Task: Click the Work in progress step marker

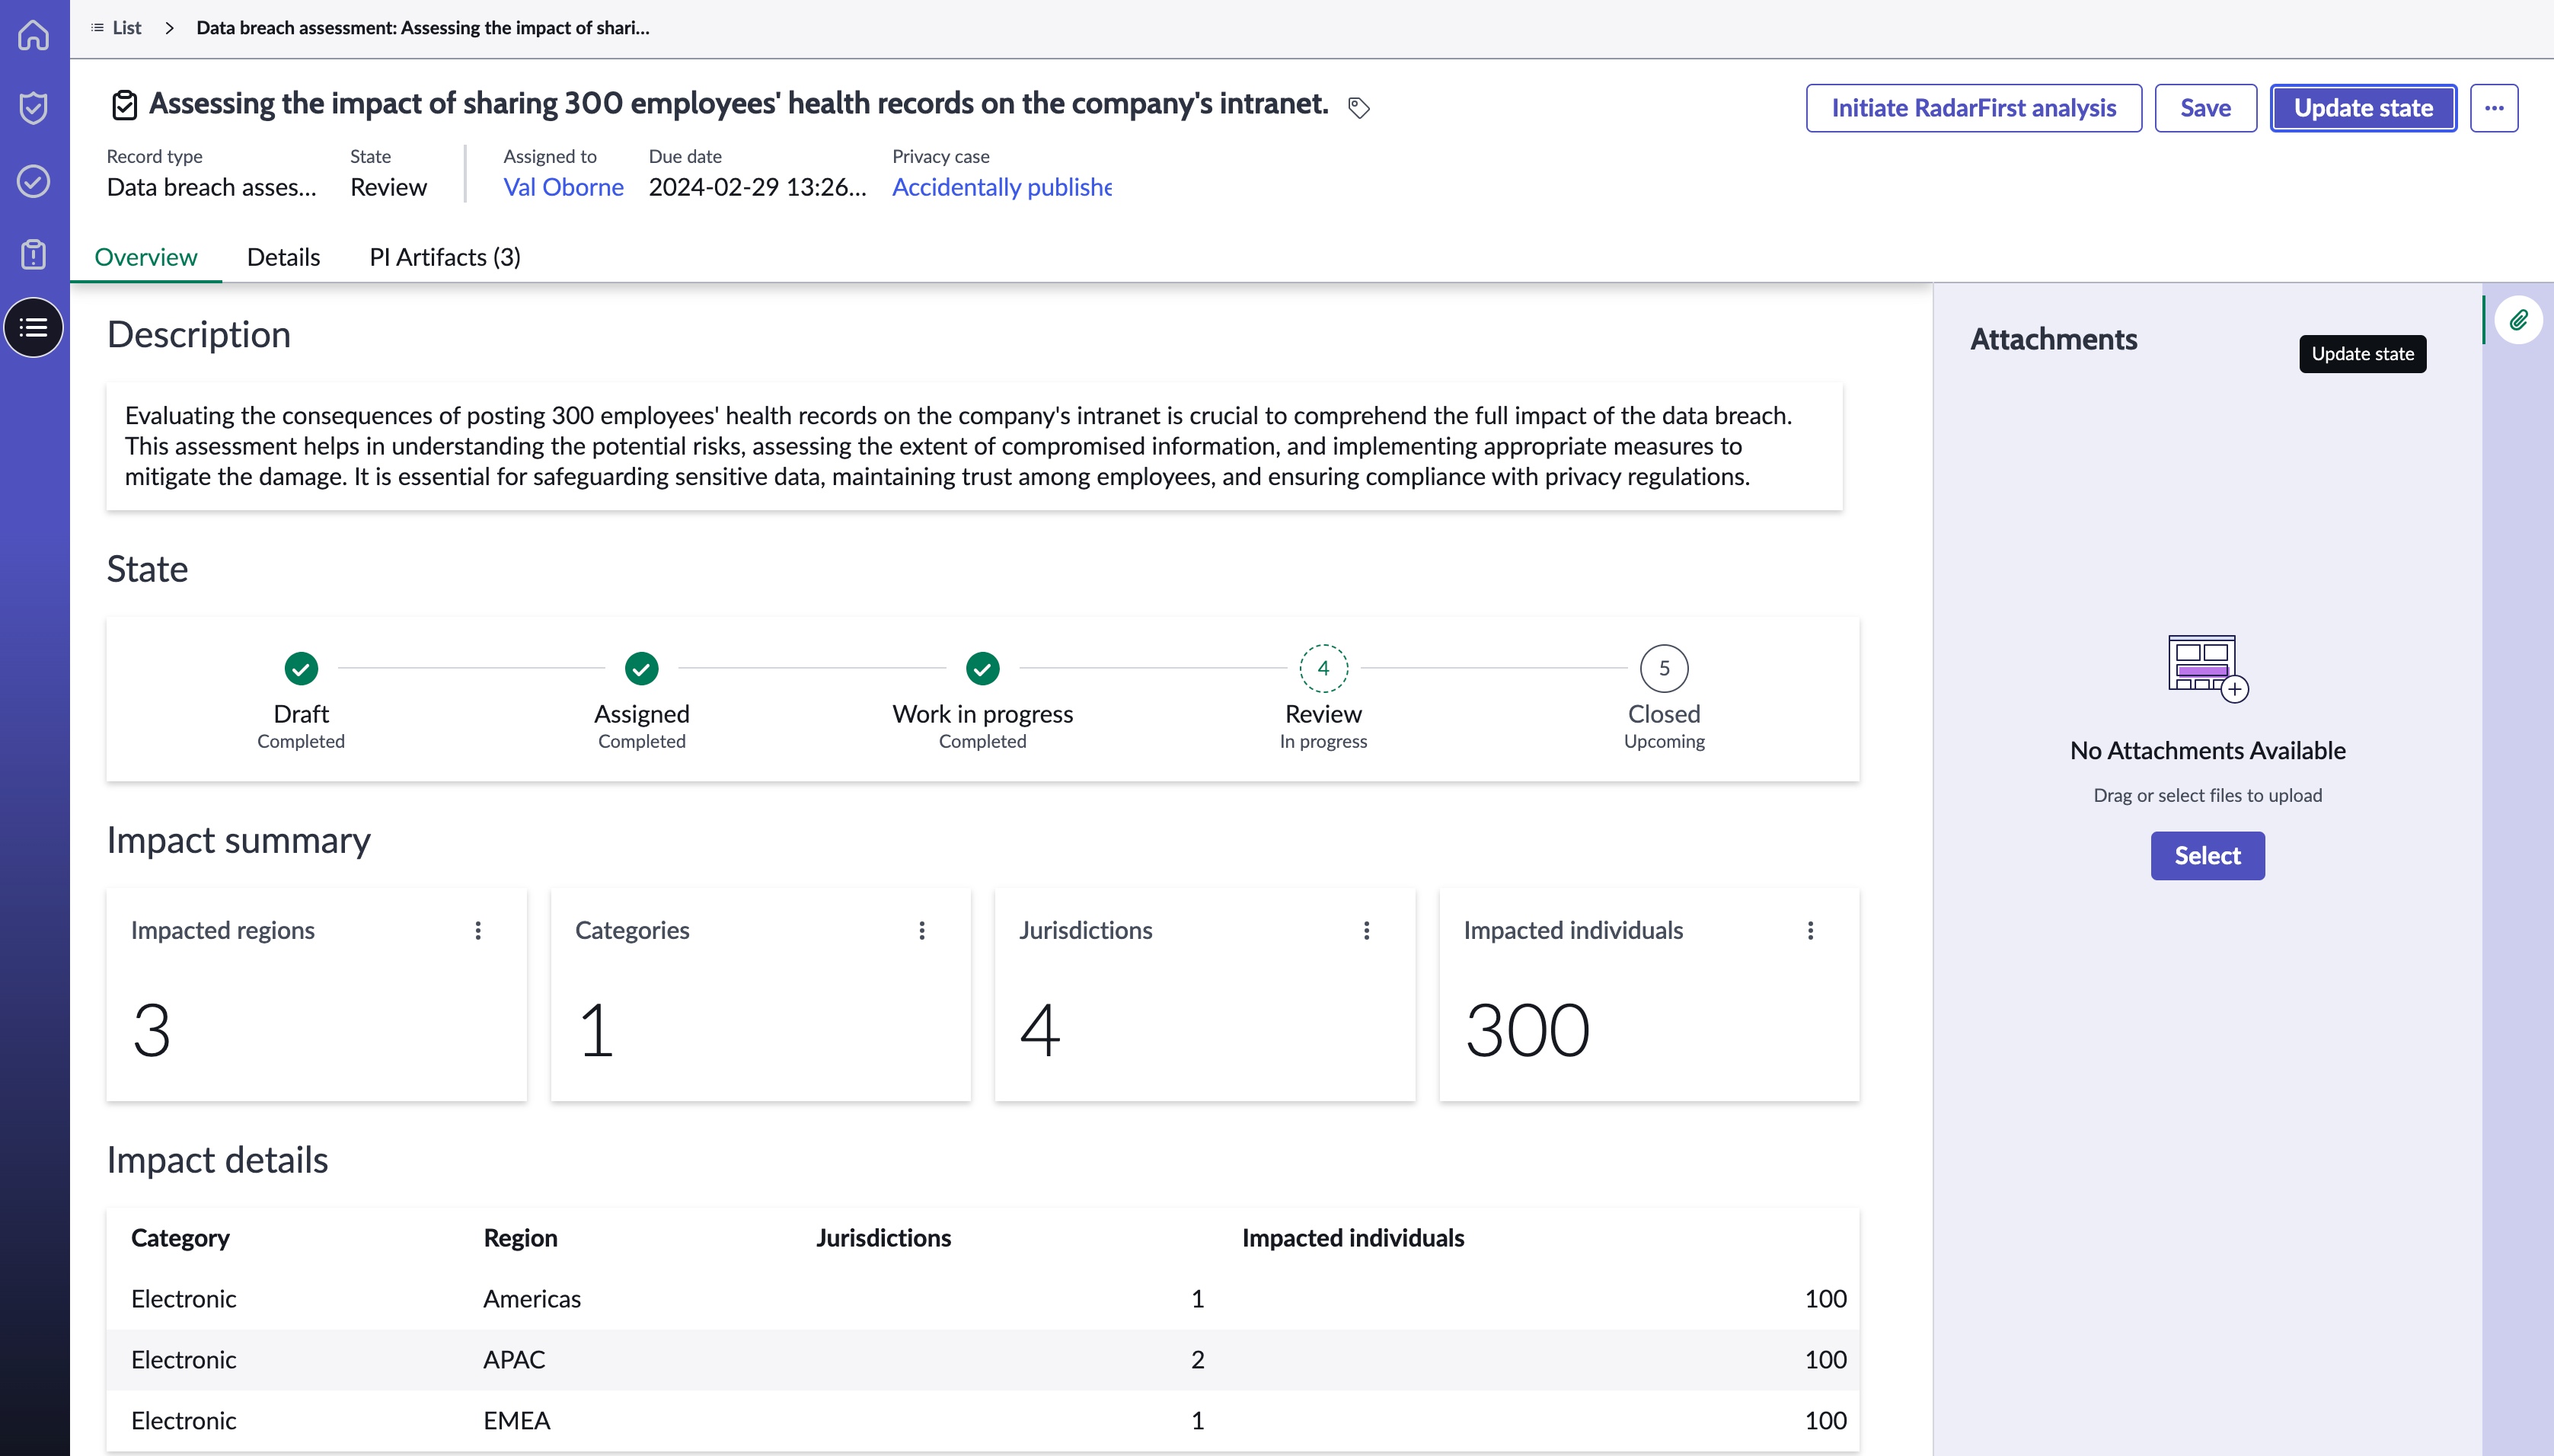Action: pos(983,668)
